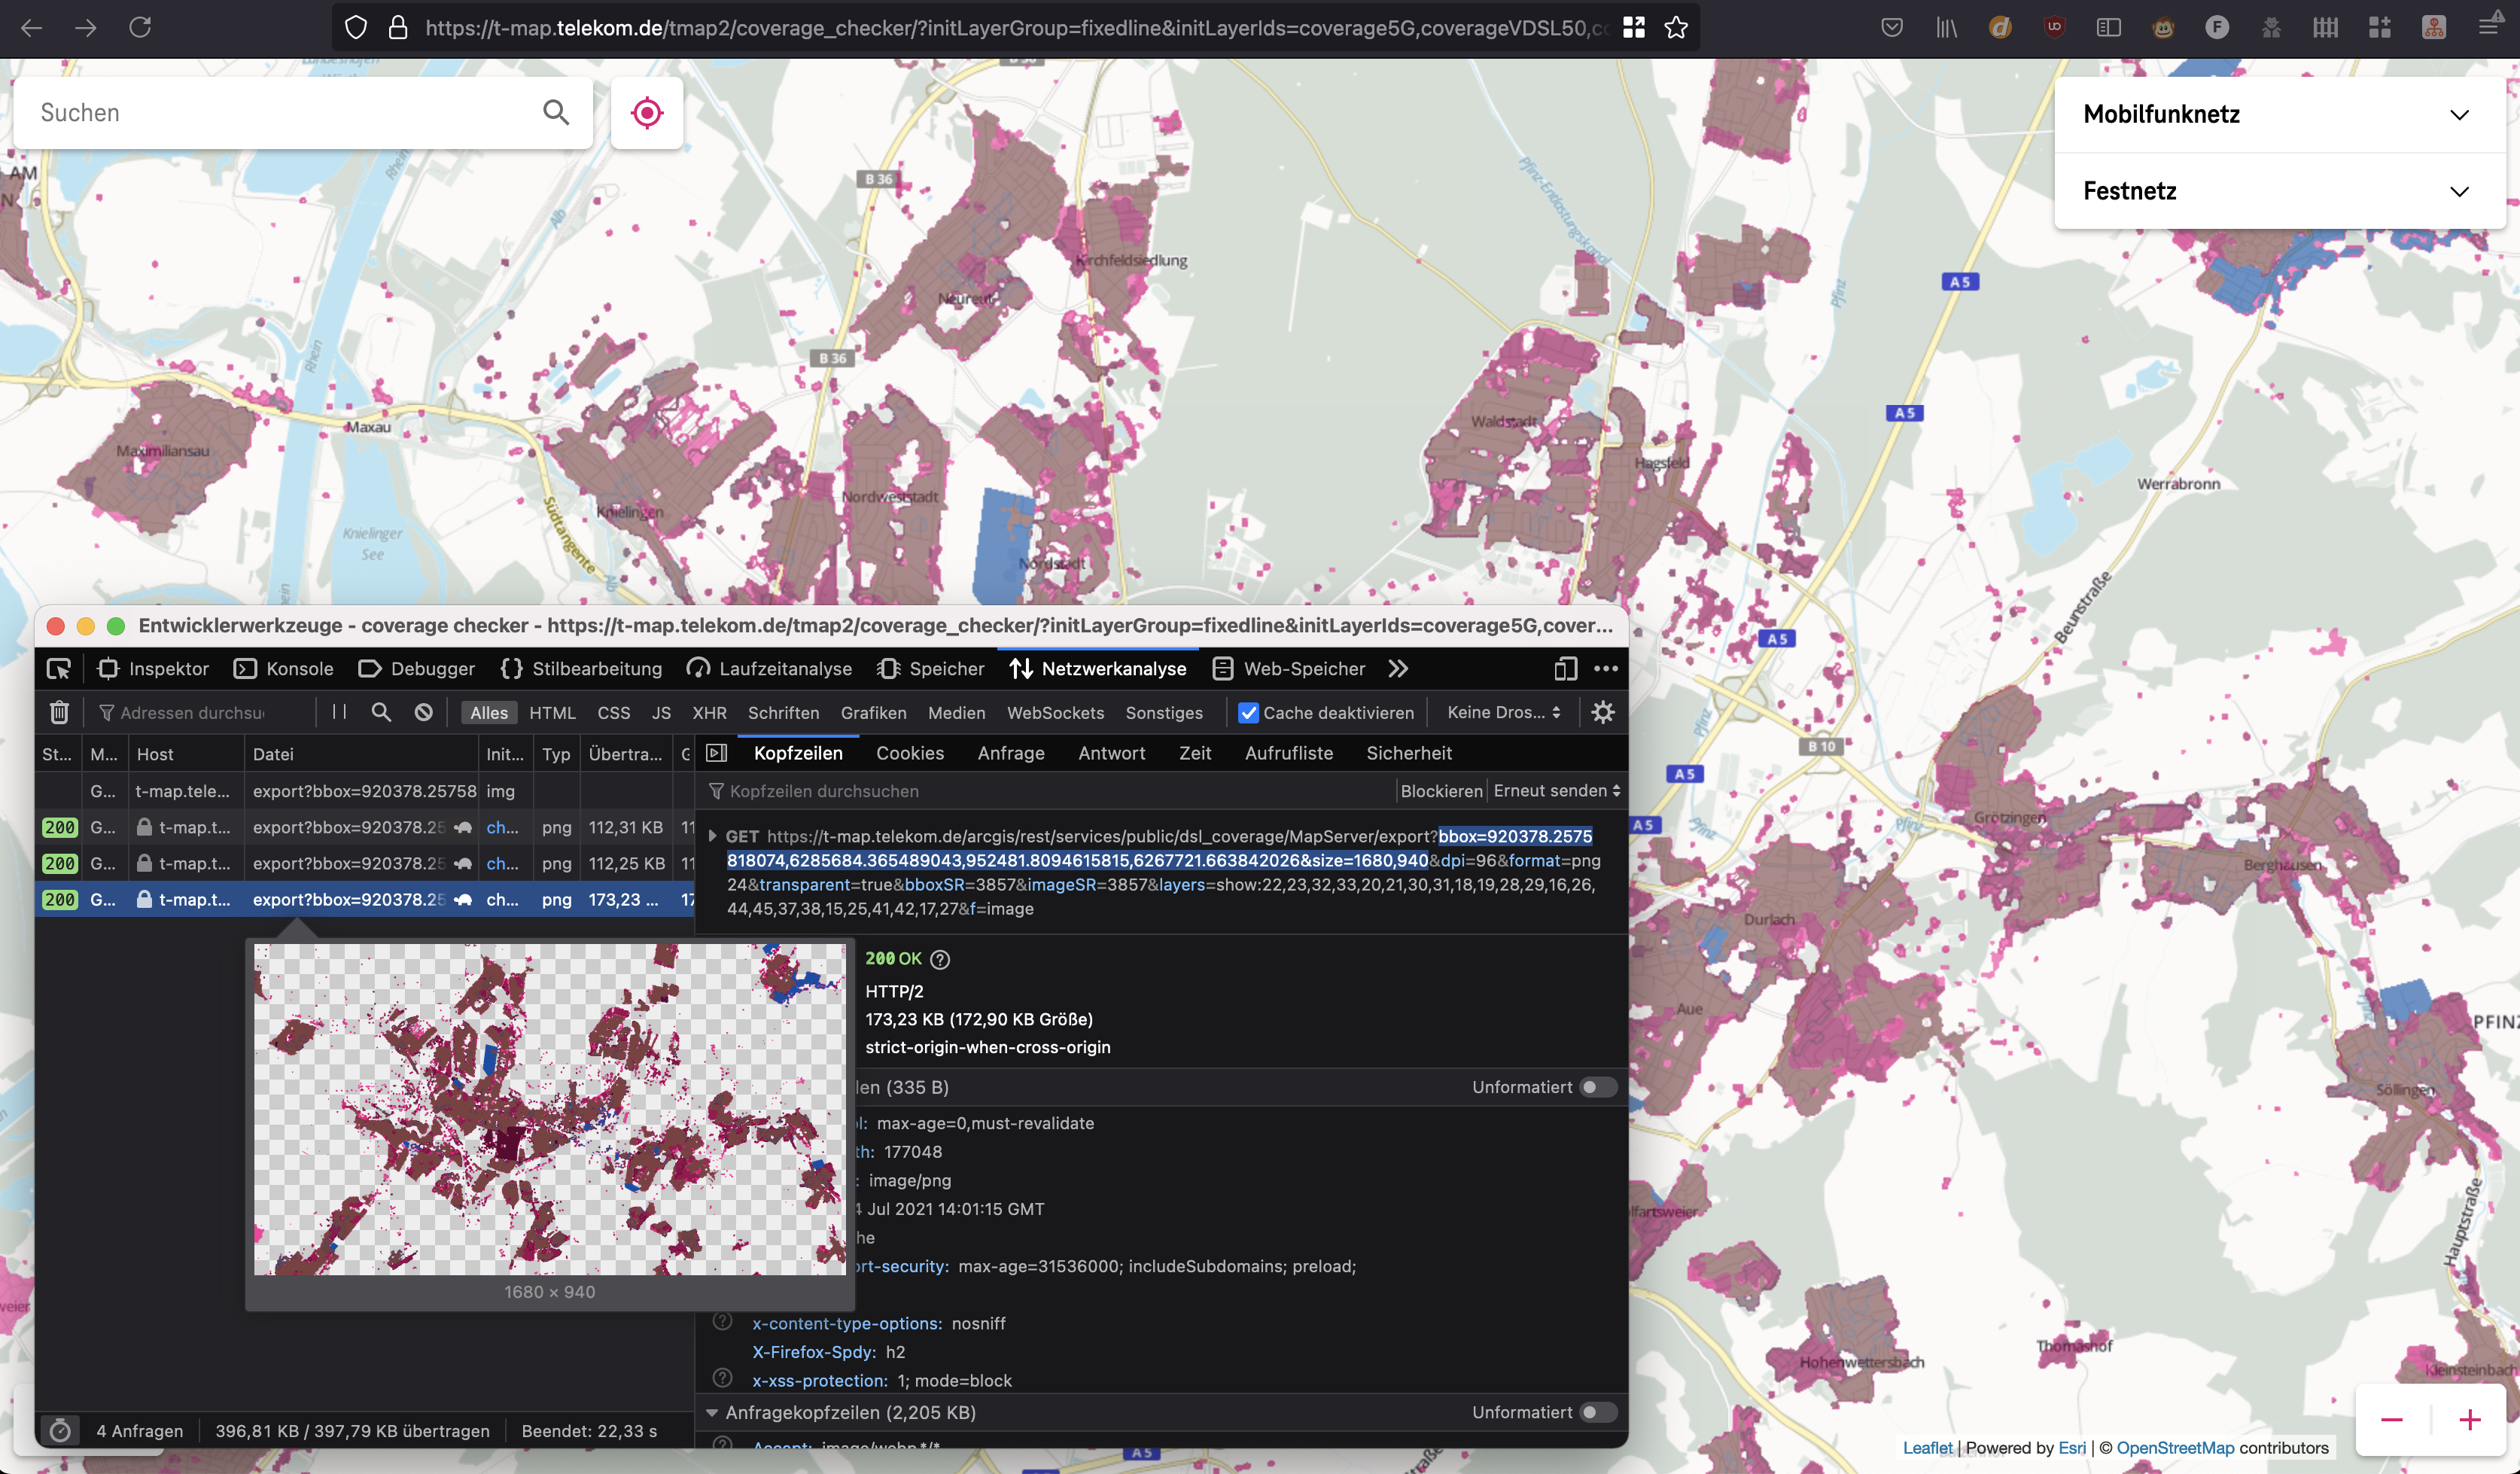Screen dimensions: 2520x1474
Task: Click the shield tracking protection icon
Action: tap(355, 28)
